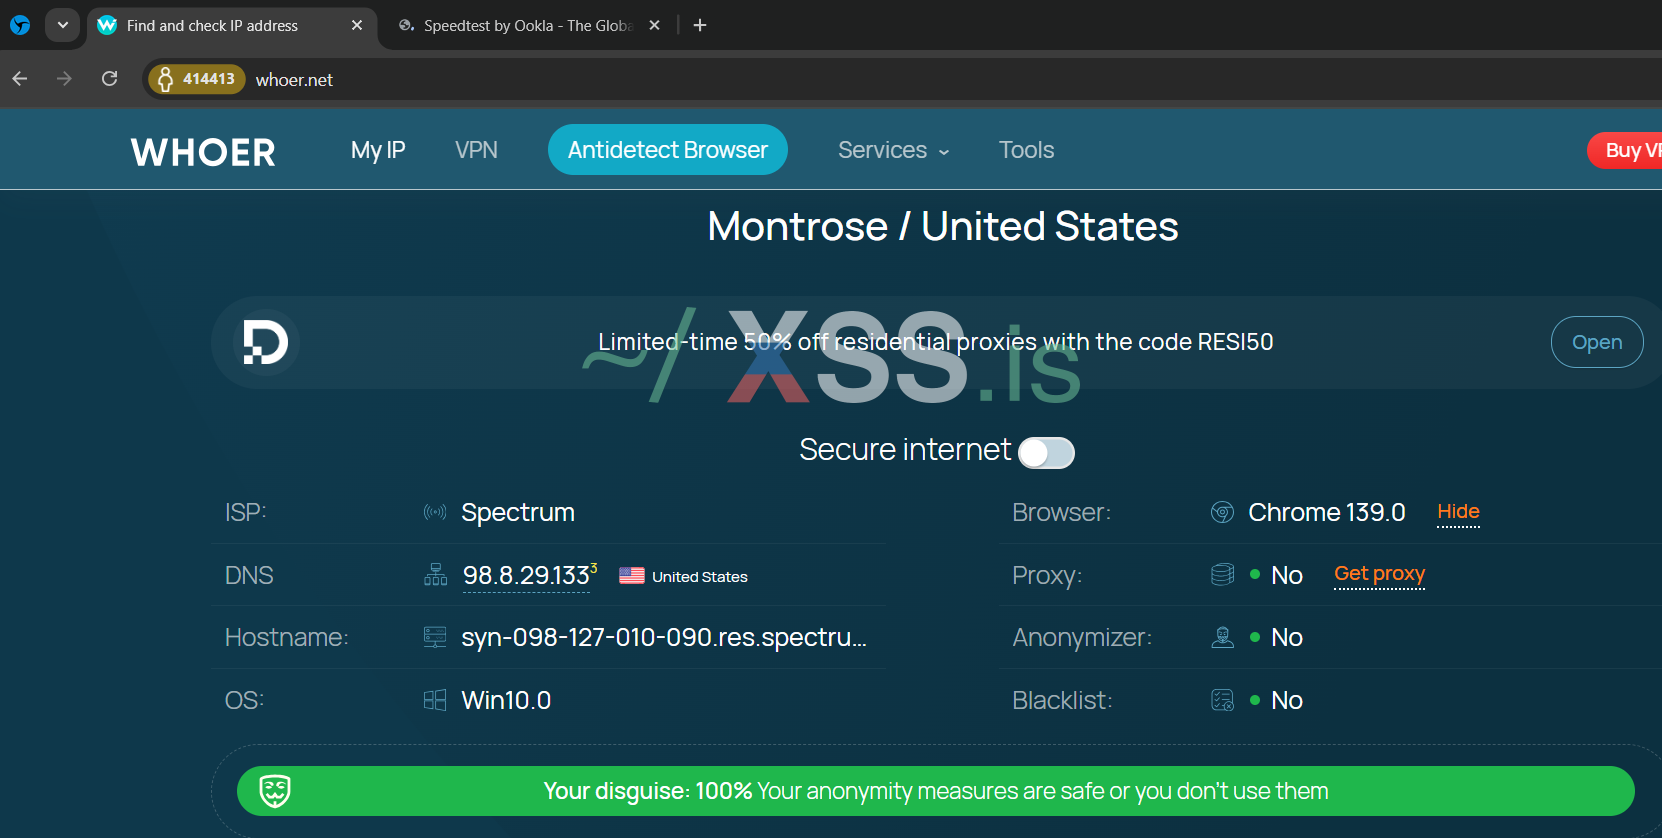The width and height of the screenshot is (1662, 838).
Task: Toggle the Secure internet switch
Action: click(x=1046, y=453)
